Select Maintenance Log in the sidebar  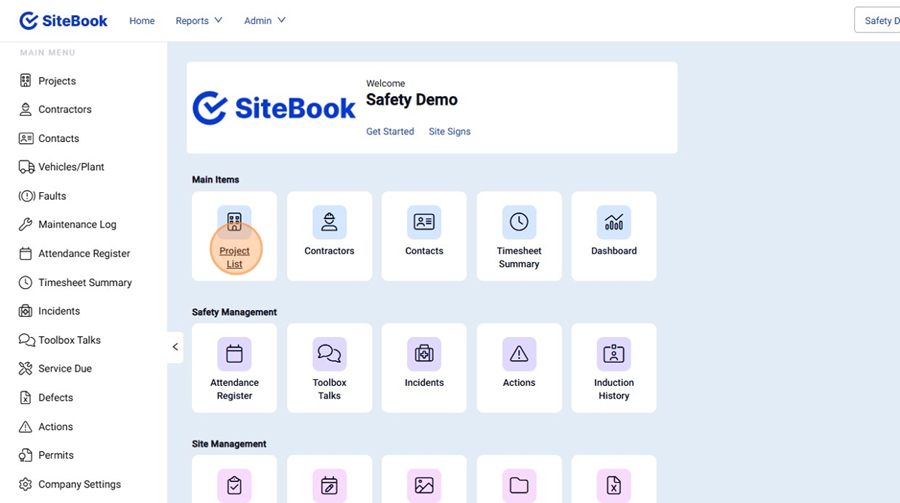point(77,225)
